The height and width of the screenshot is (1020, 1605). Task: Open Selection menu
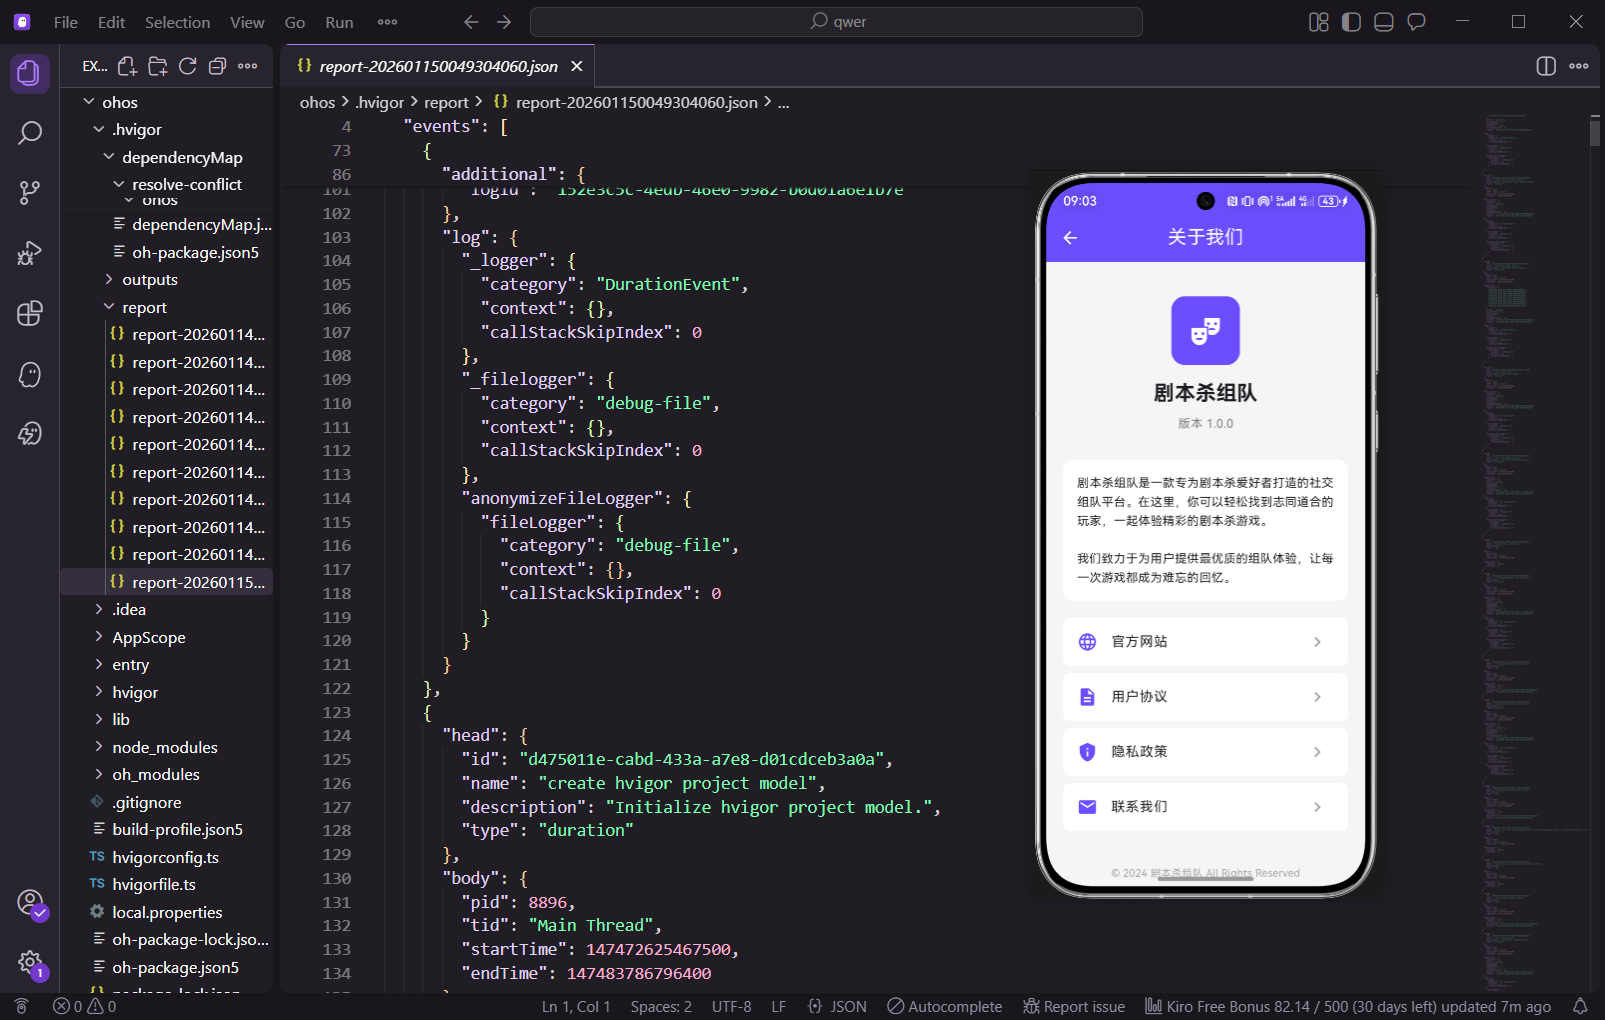click(177, 22)
